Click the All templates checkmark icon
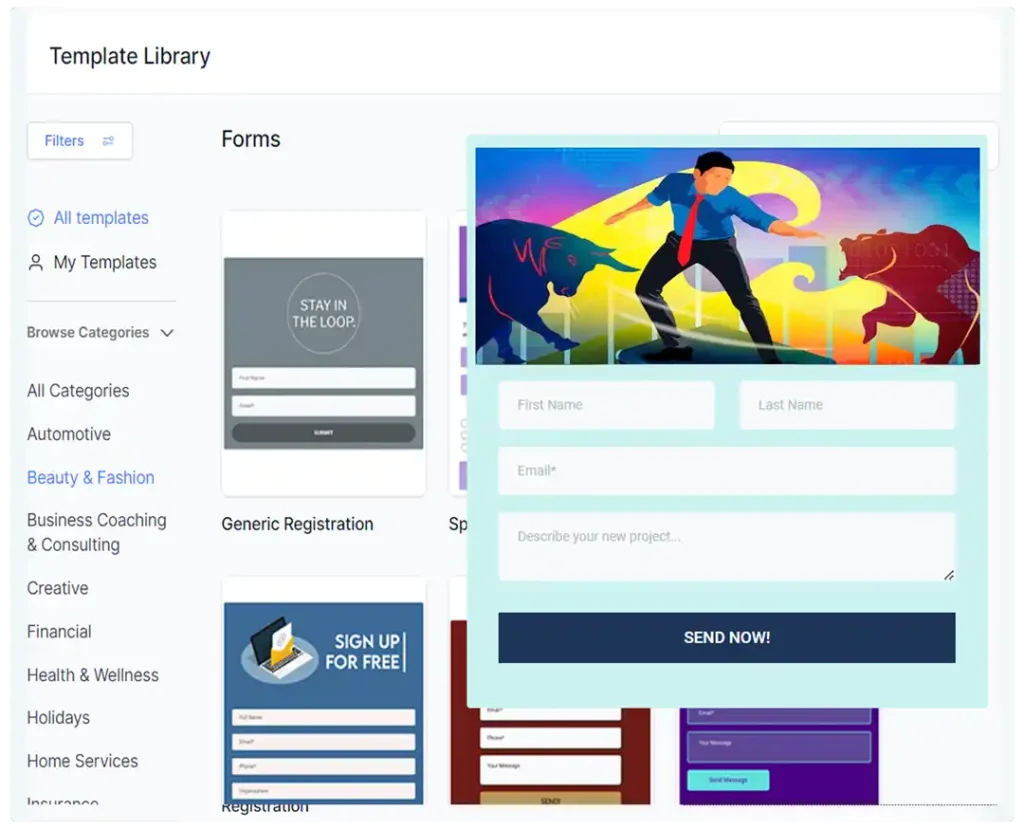 pyautogui.click(x=36, y=218)
